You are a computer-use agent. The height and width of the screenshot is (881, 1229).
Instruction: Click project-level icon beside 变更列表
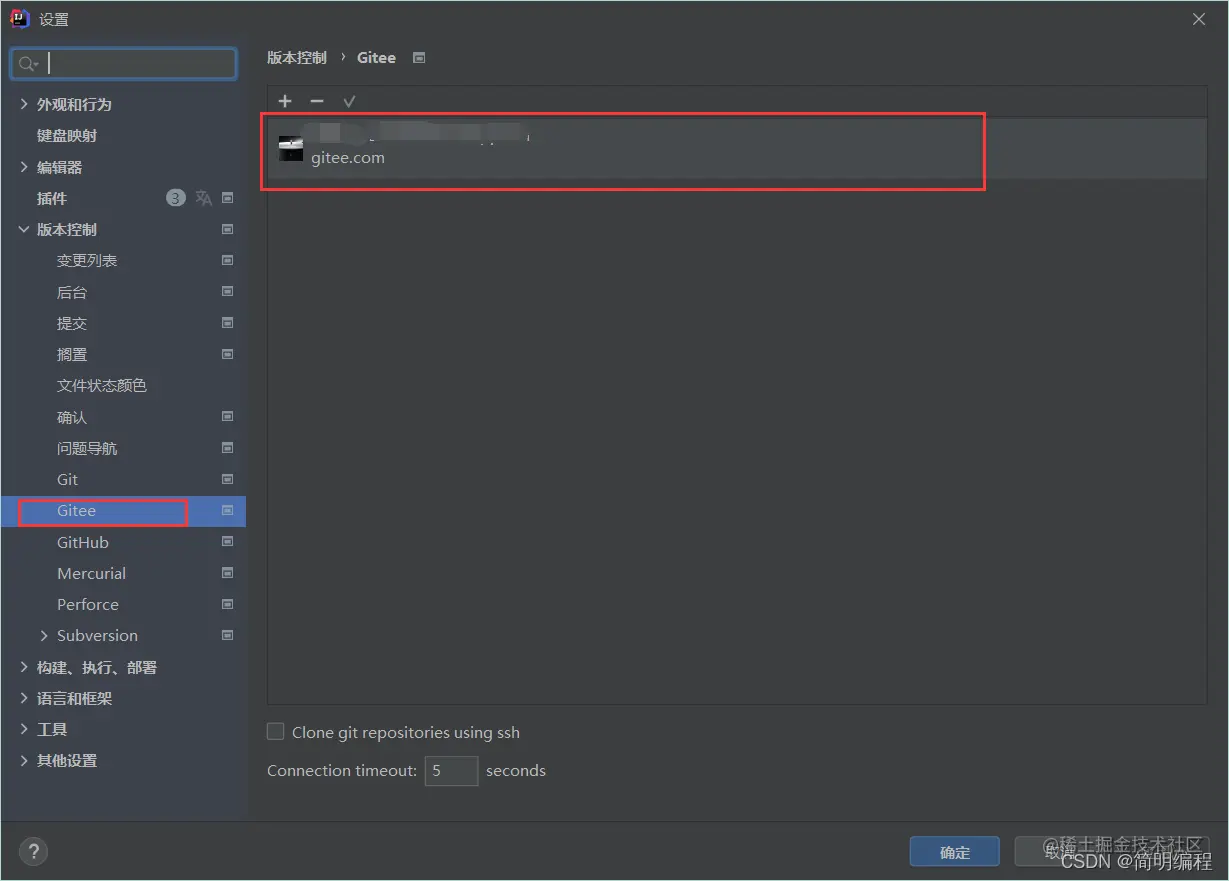click(228, 260)
